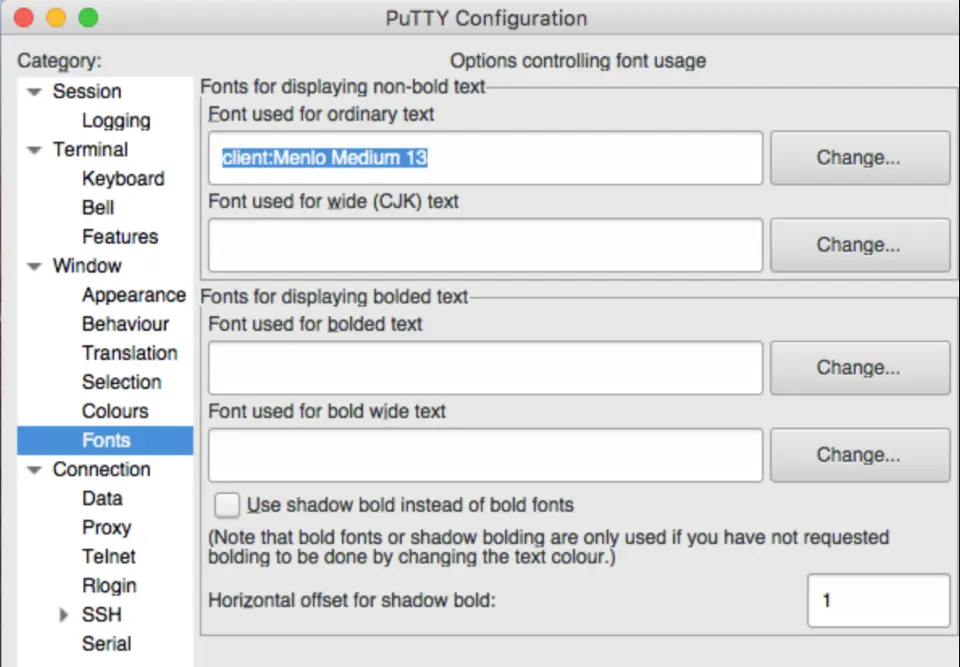The height and width of the screenshot is (667, 960).
Task: Maximize the PuTTY Configuration window
Action: tap(88, 17)
